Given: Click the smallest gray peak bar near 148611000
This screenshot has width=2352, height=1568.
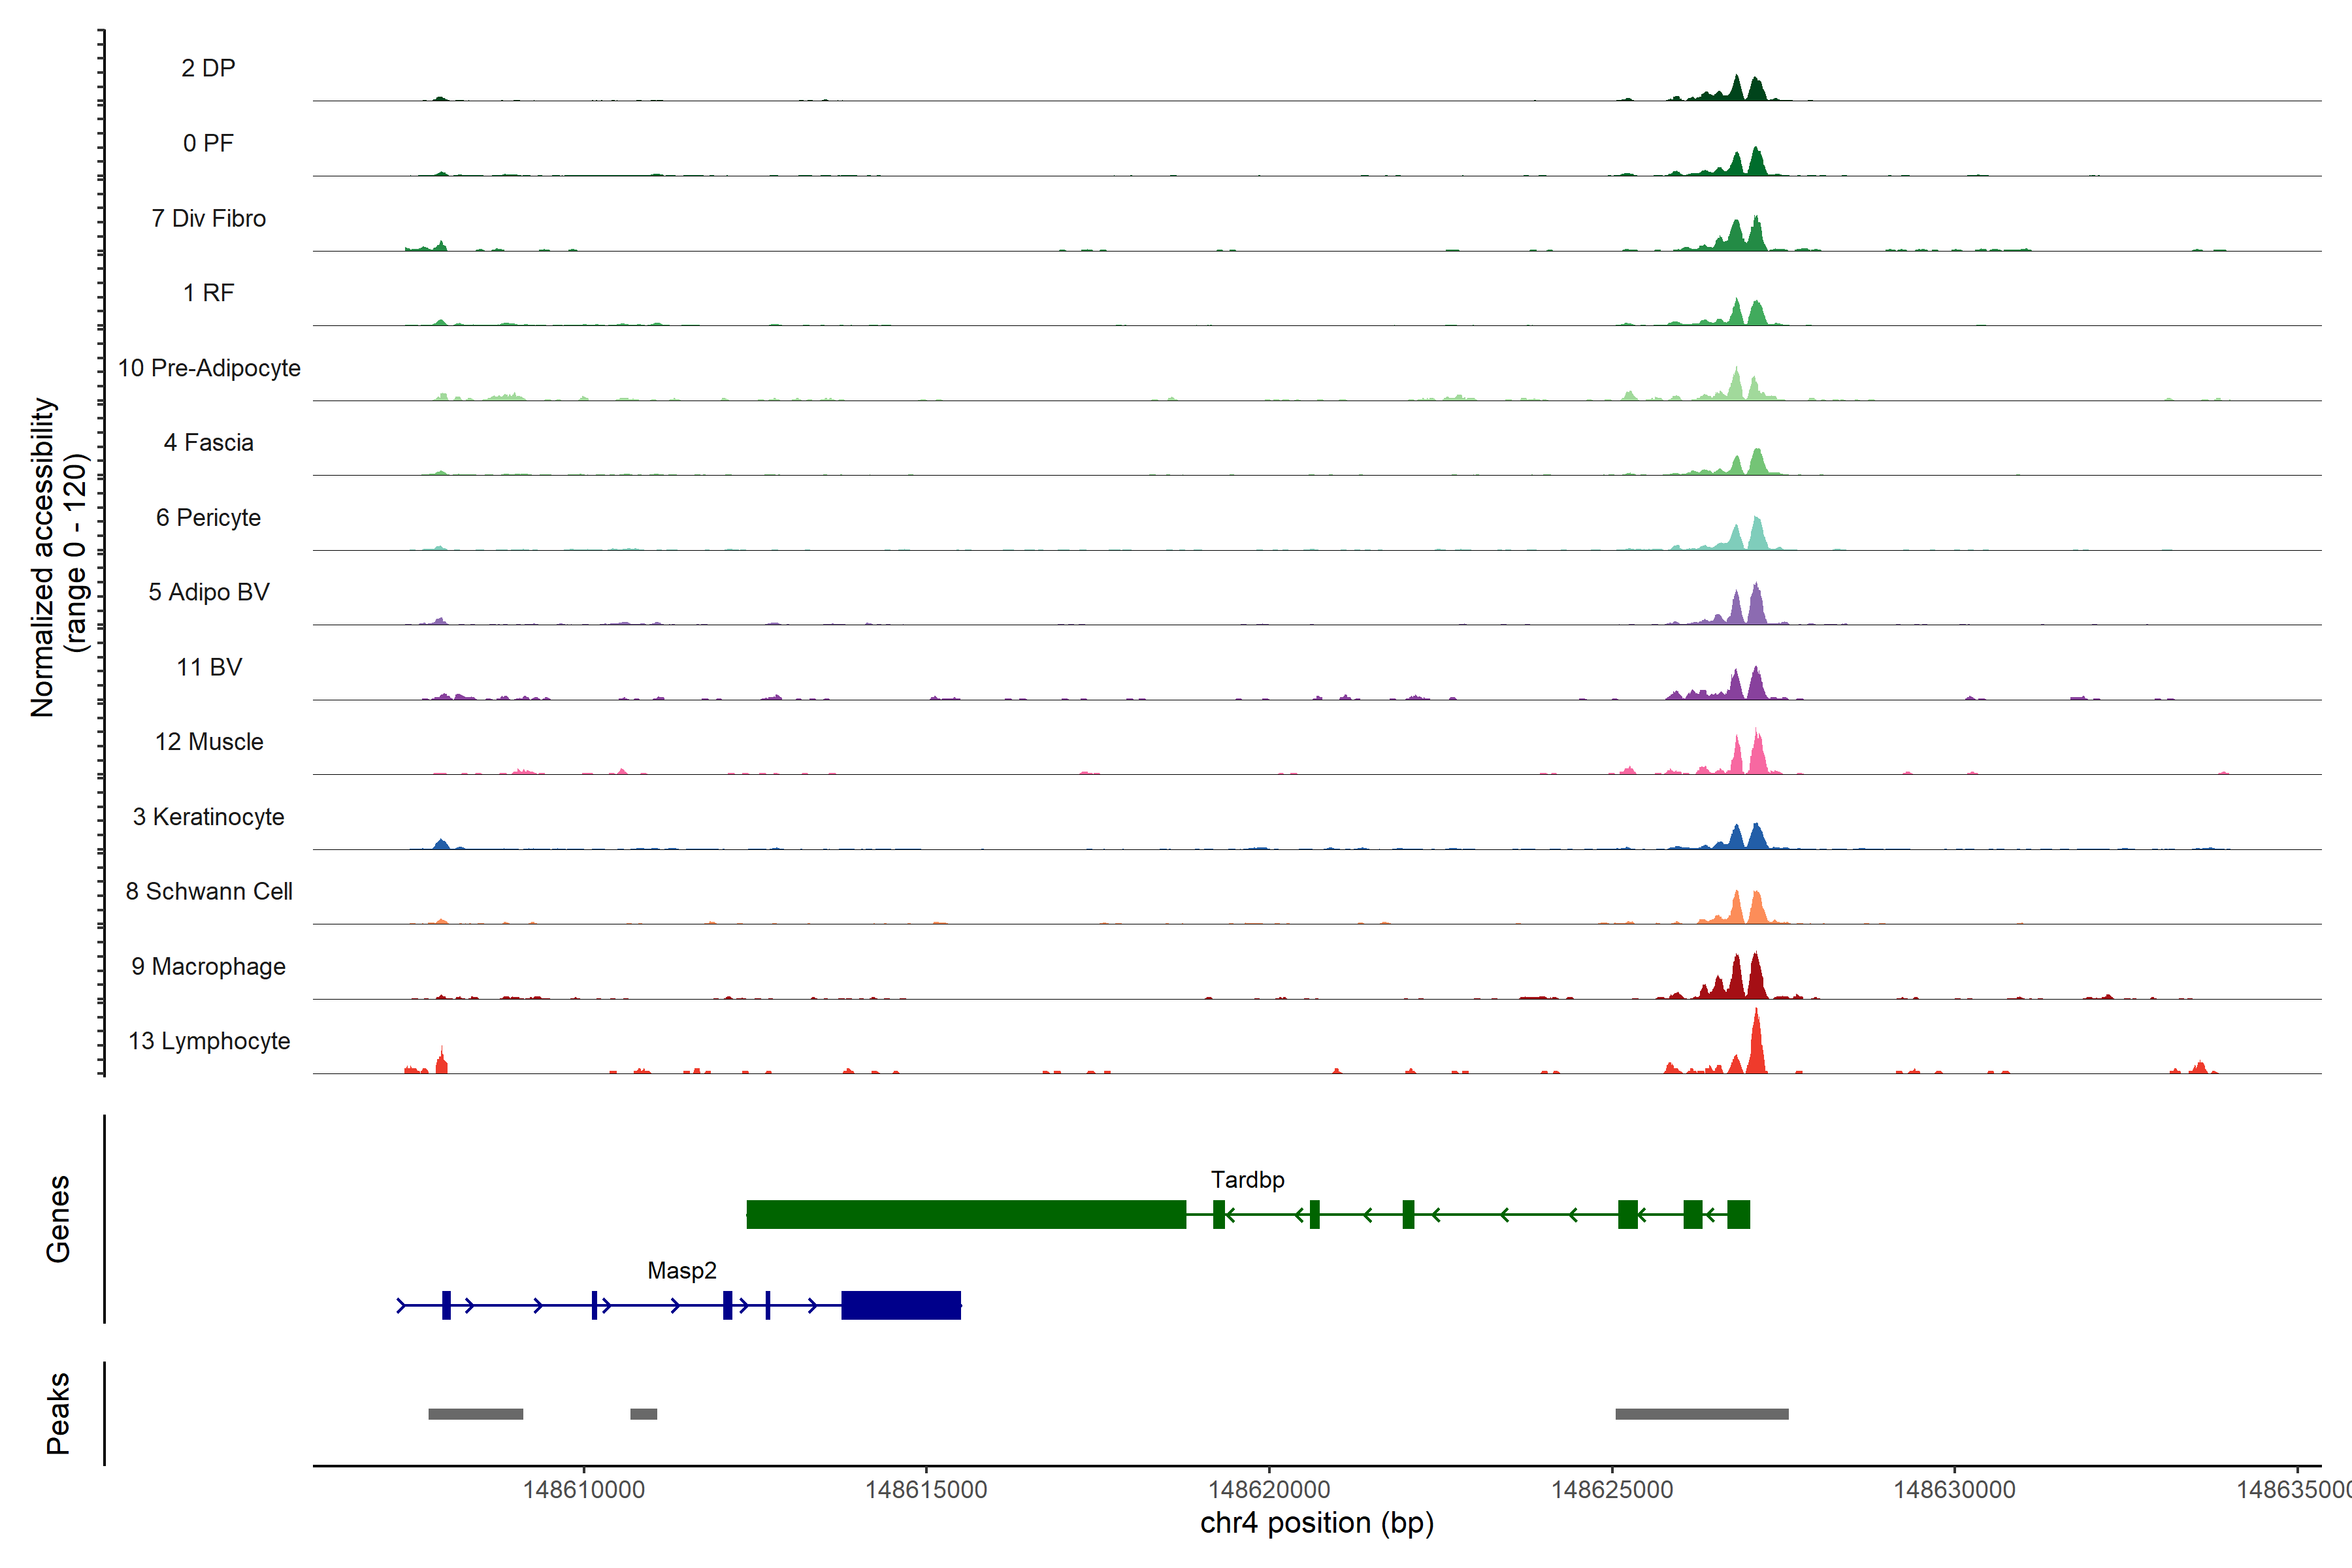Looking at the screenshot, I should [644, 1414].
